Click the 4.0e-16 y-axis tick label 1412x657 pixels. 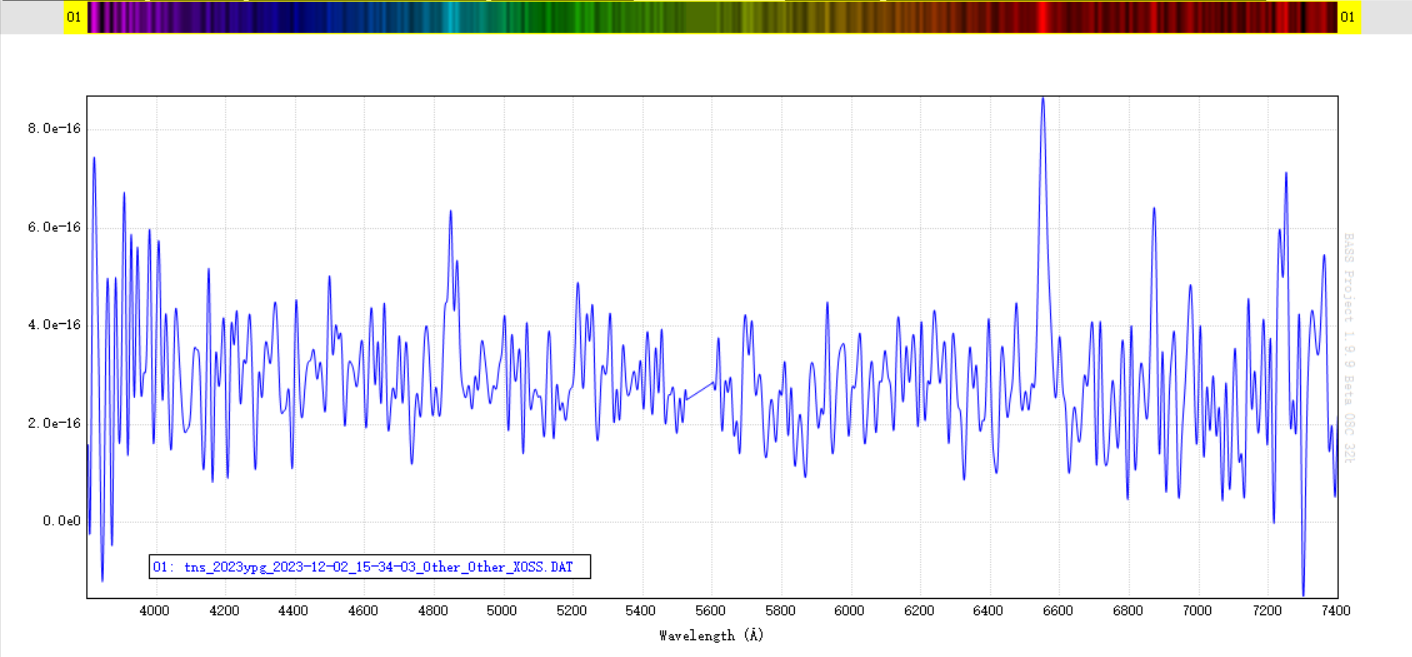54,325
